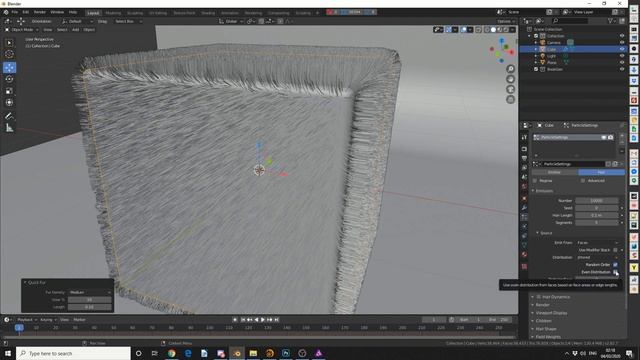This screenshot has width=640, height=360.
Task: Adjust particle Number value field
Action: coord(597,200)
